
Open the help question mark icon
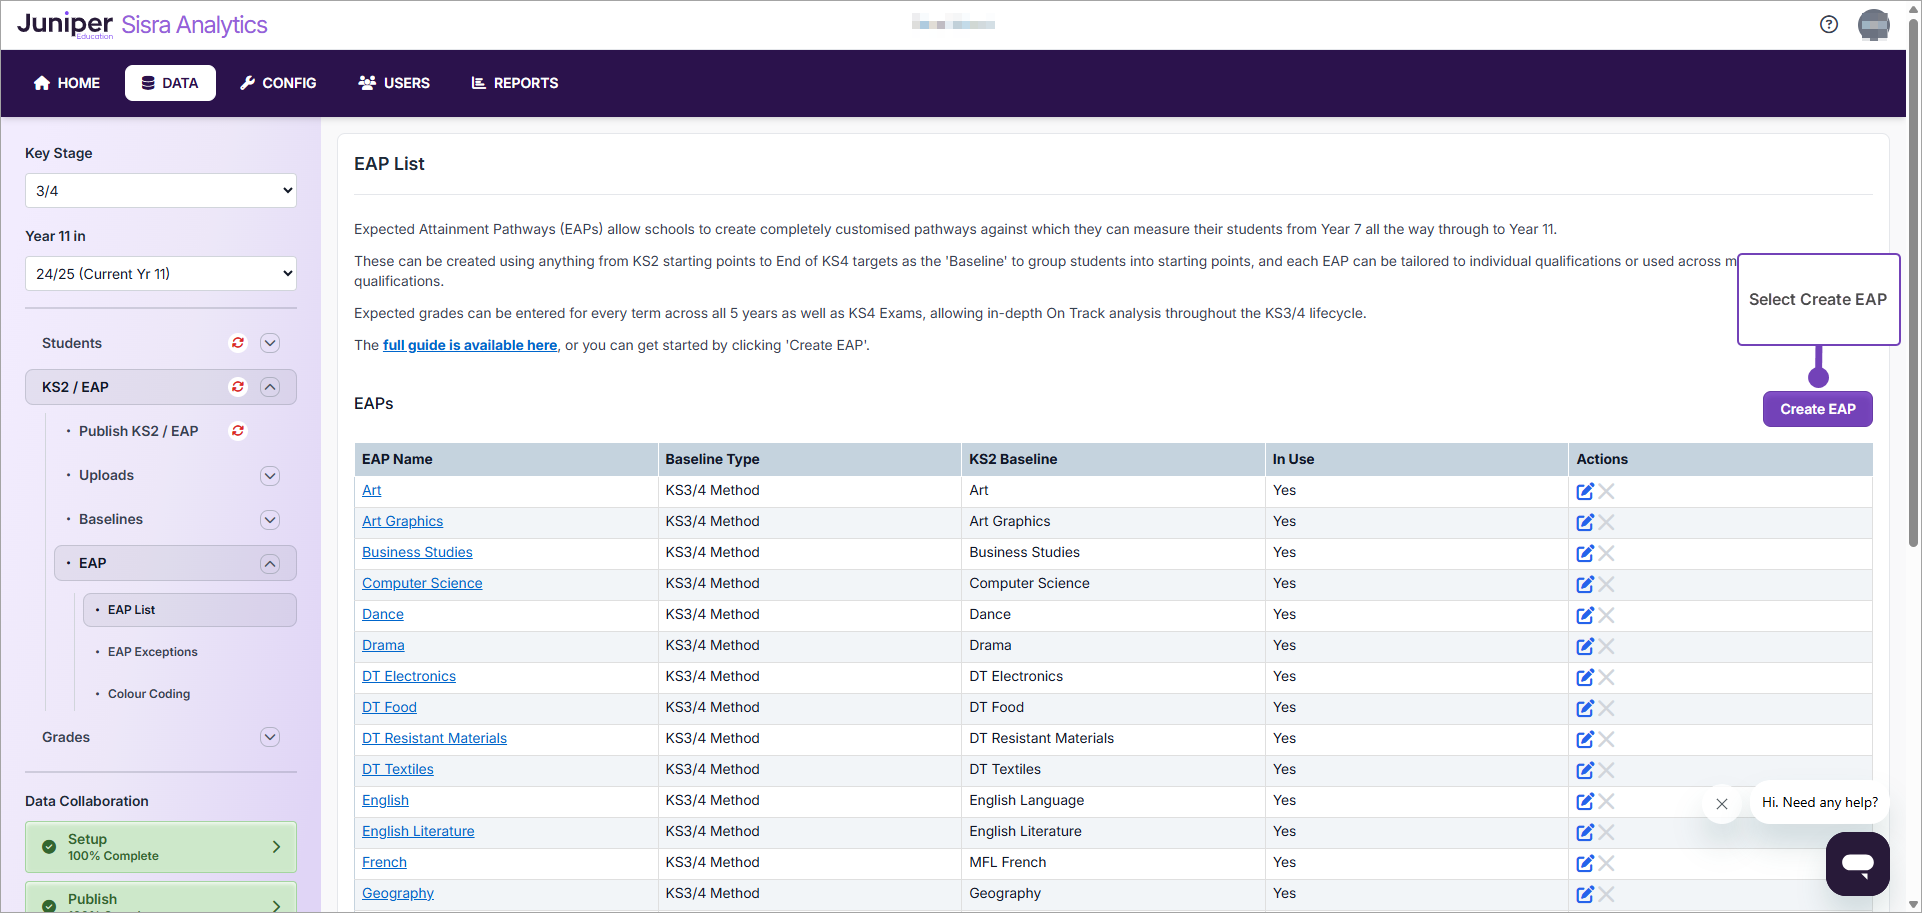[x=1828, y=25]
